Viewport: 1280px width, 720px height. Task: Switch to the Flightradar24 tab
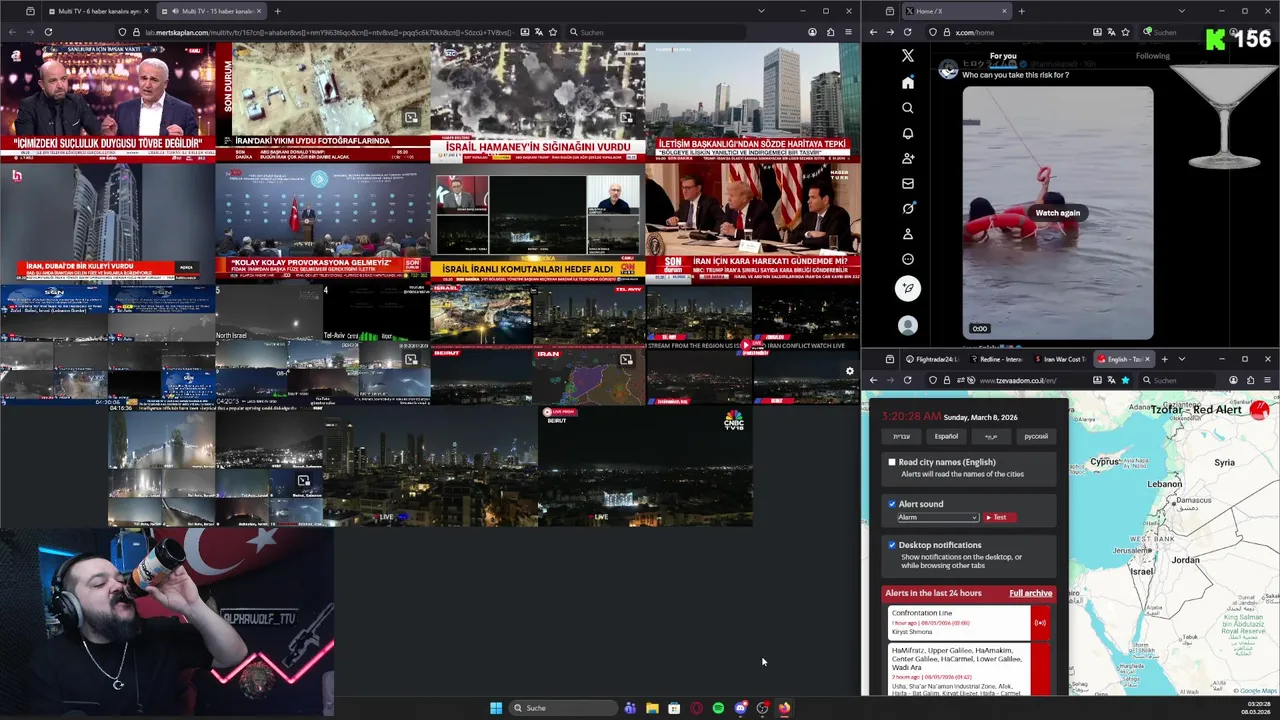point(931,359)
